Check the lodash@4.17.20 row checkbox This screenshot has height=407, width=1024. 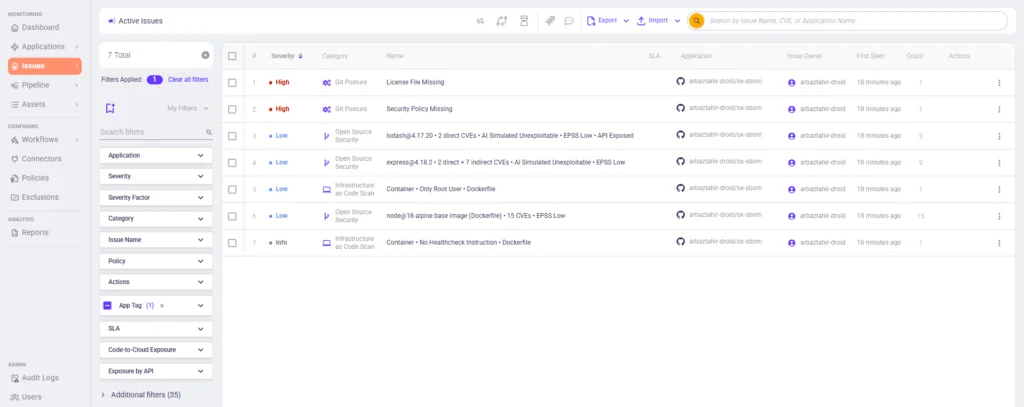coord(232,136)
